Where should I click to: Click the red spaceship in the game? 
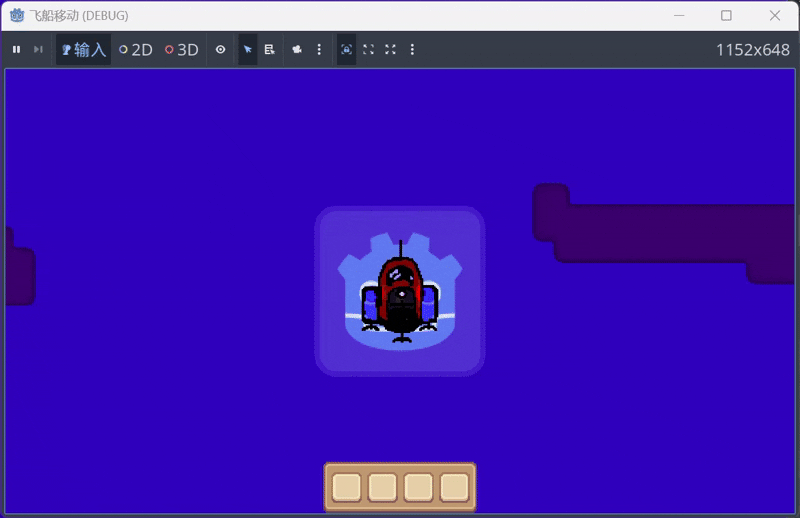(401, 292)
